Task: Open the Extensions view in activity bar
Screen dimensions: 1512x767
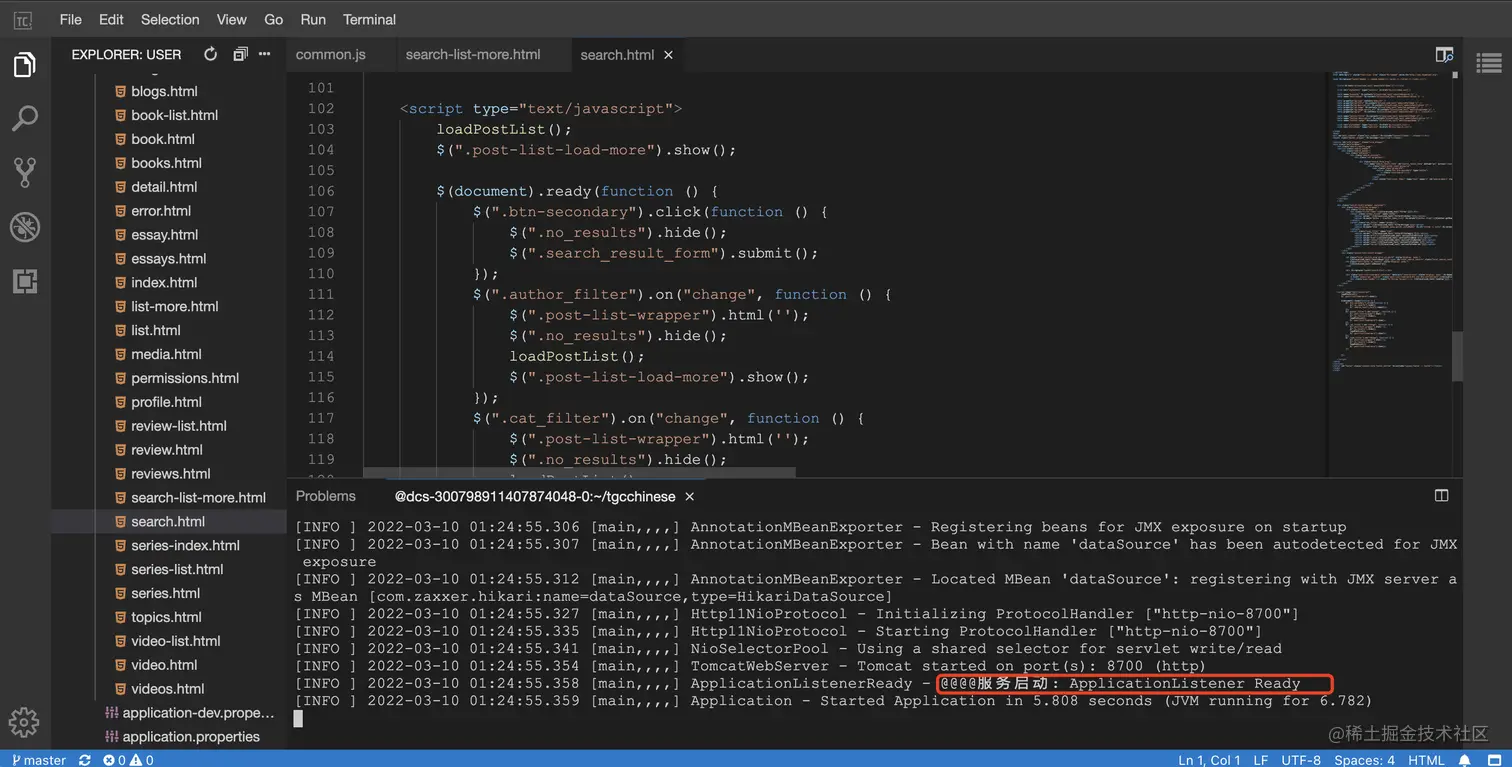Action: pos(24,281)
